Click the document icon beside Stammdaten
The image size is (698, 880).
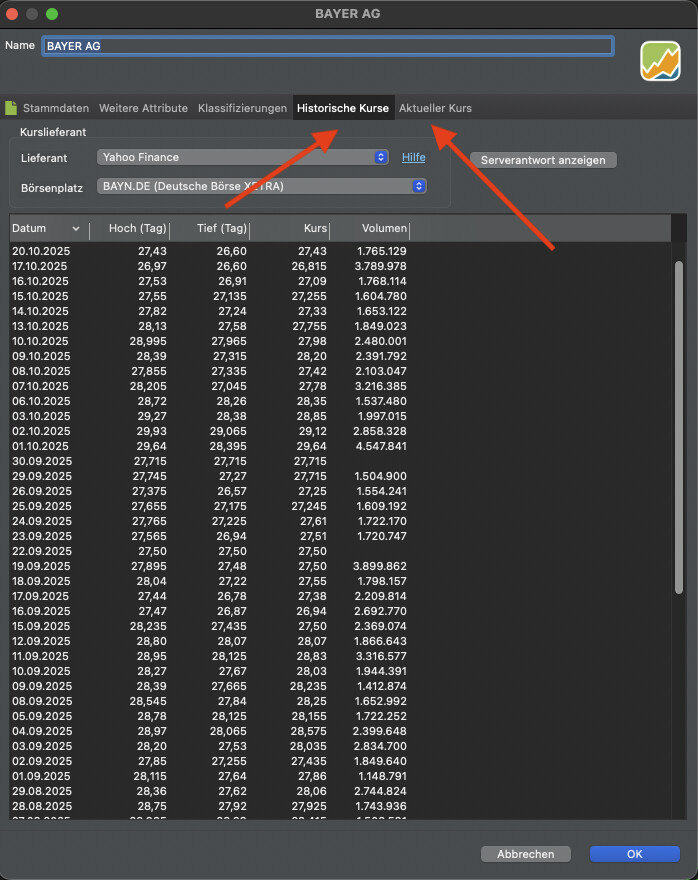click(11, 108)
